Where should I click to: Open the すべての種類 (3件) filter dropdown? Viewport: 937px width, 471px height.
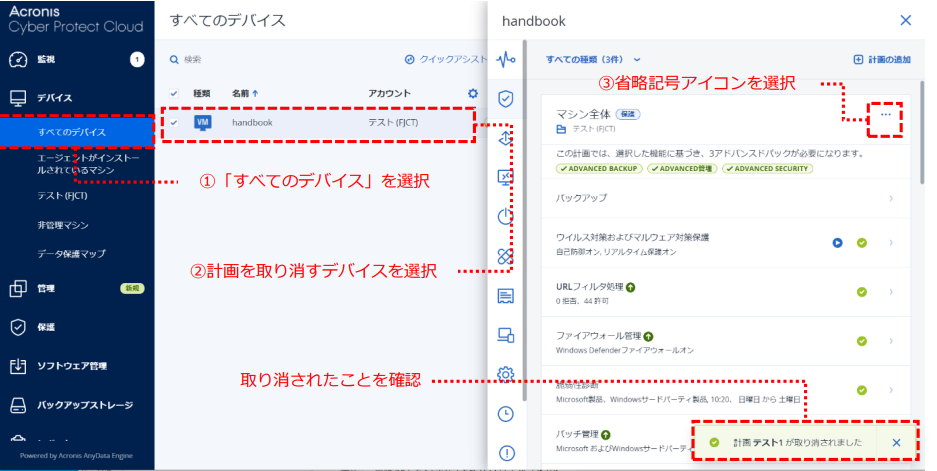point(593,59)
